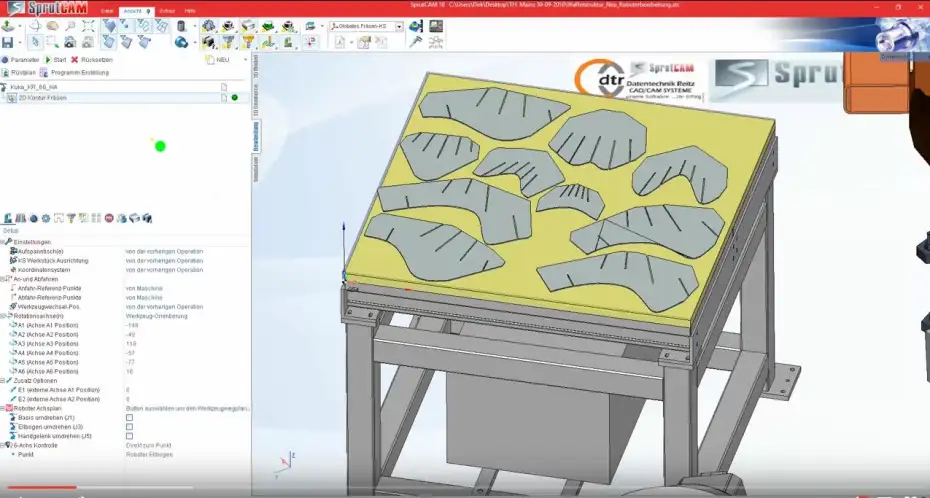Open the Datei menu
The height and width of the screenshot is (498, 930).
coord(107,11)
